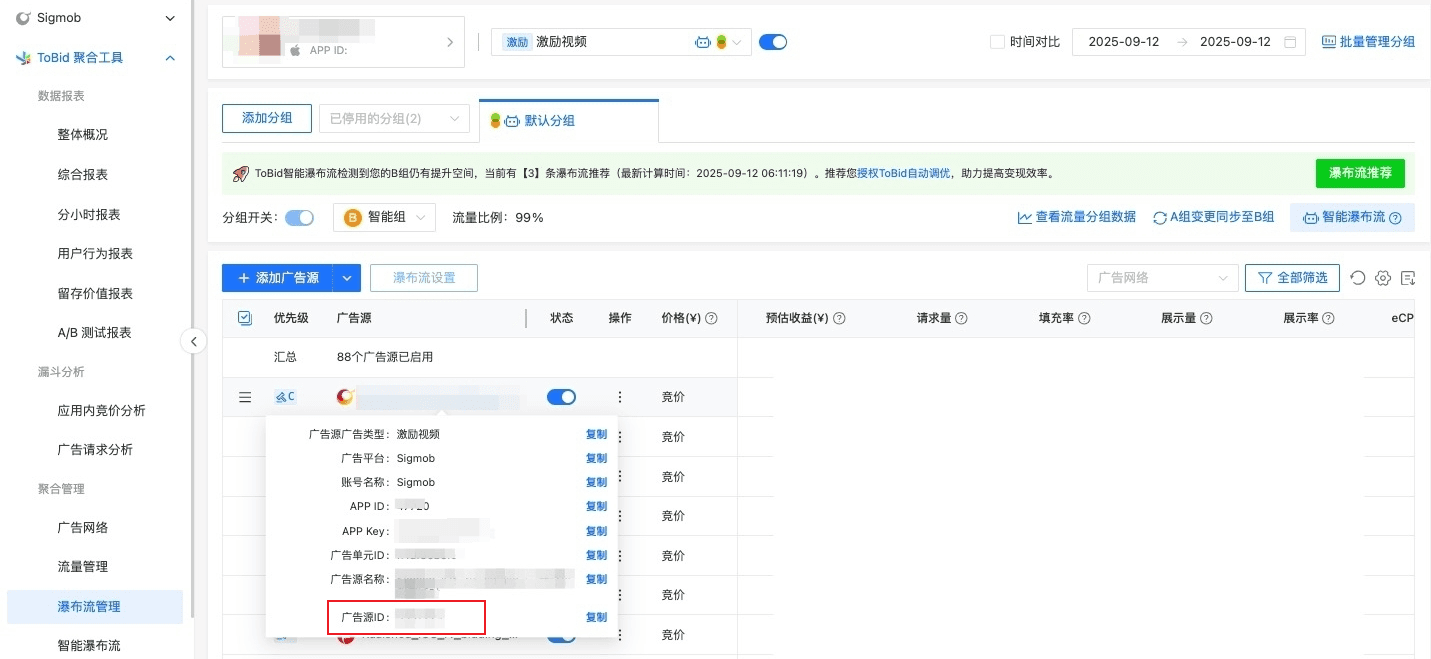Screen dimensions: 1431x659
Task: Open the app selector arrow
Action: 450,42
